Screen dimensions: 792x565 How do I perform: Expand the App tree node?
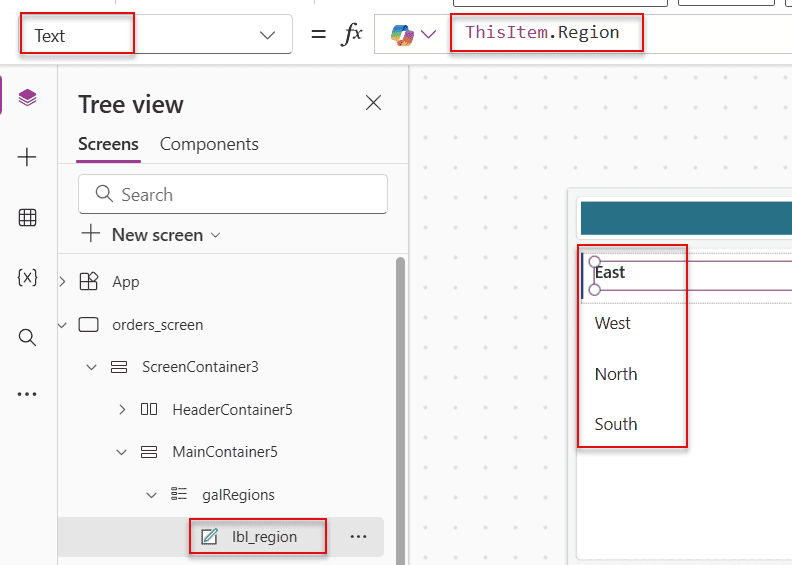click(63, 281)
